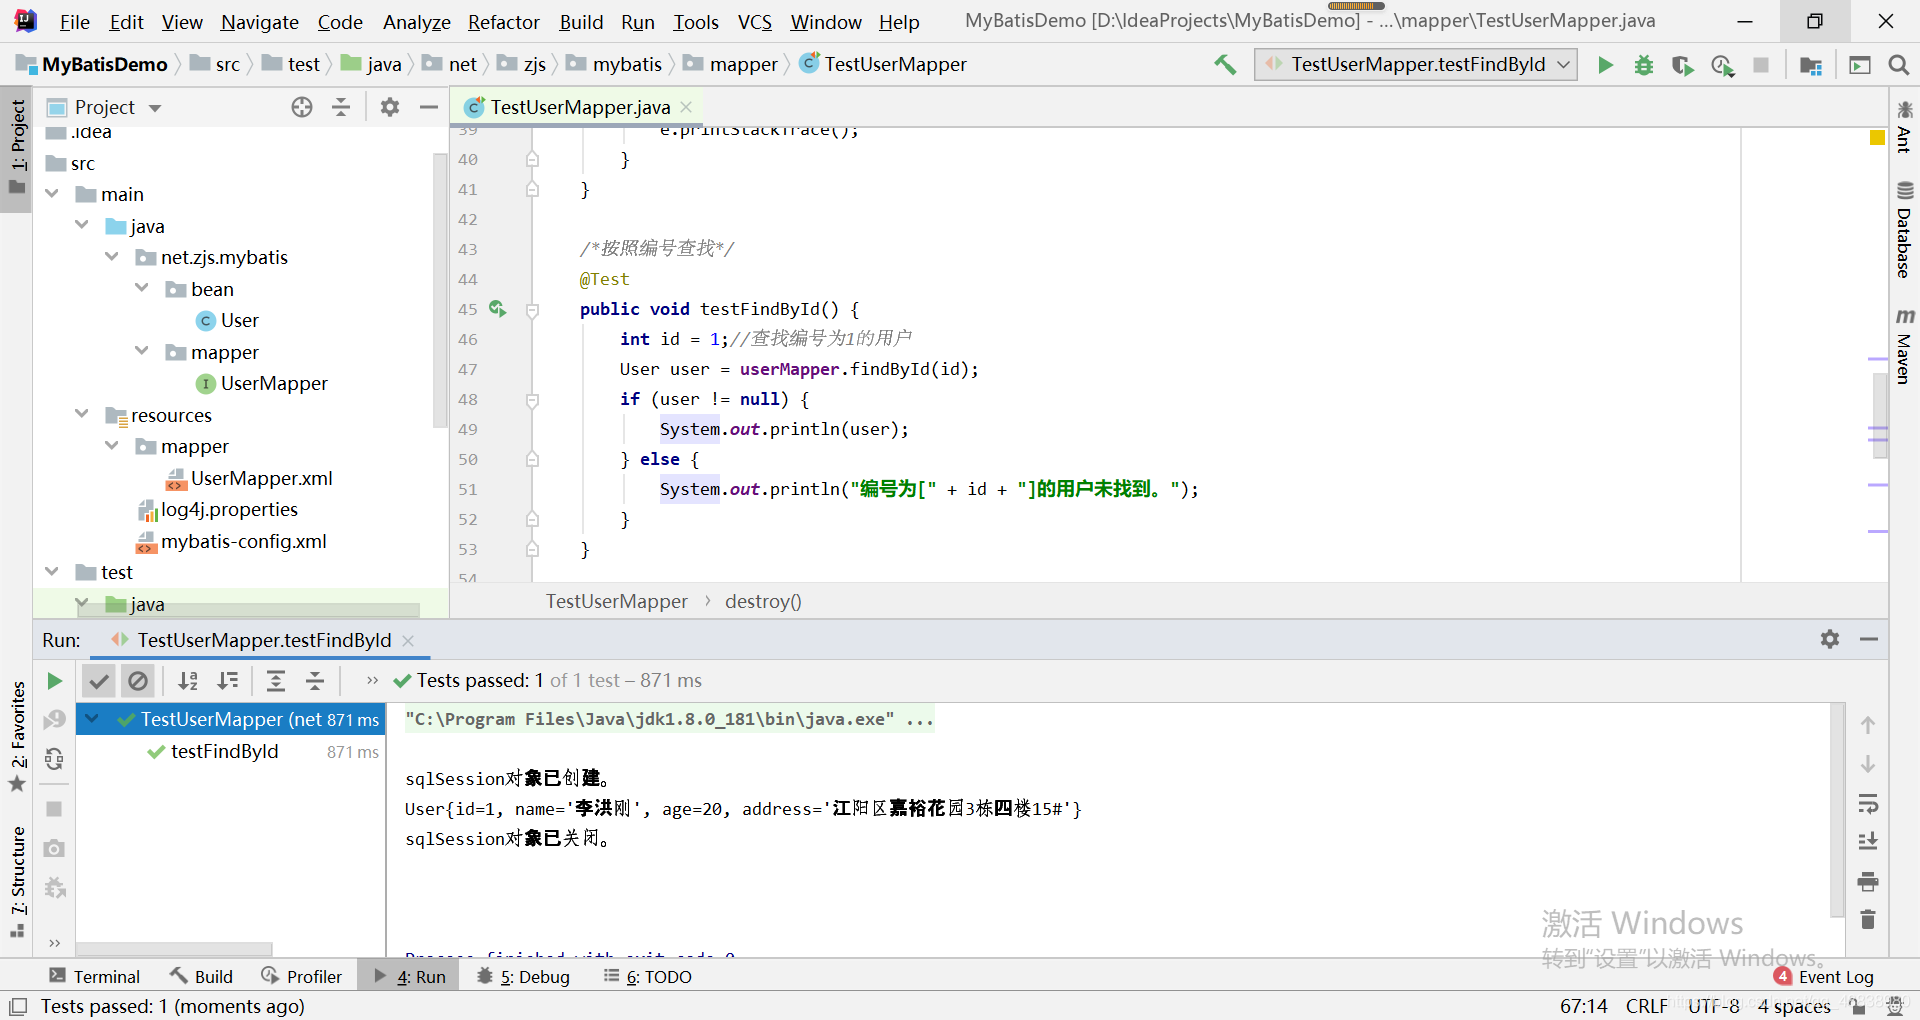The height and width of the screenshot is (1020, 1920).
Task: Run with Coverage icon in toolbar
Action: click(1683, 65)
